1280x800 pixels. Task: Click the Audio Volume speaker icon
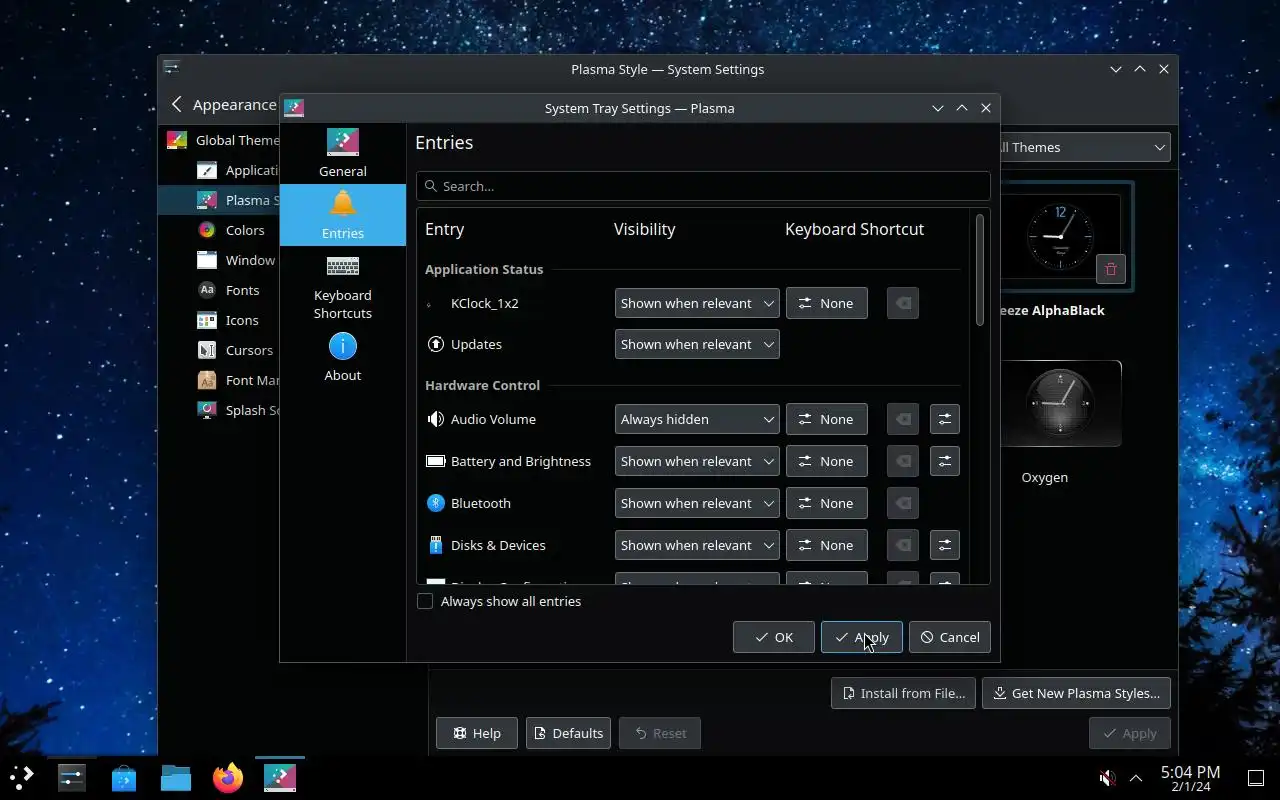coord(436,419)
